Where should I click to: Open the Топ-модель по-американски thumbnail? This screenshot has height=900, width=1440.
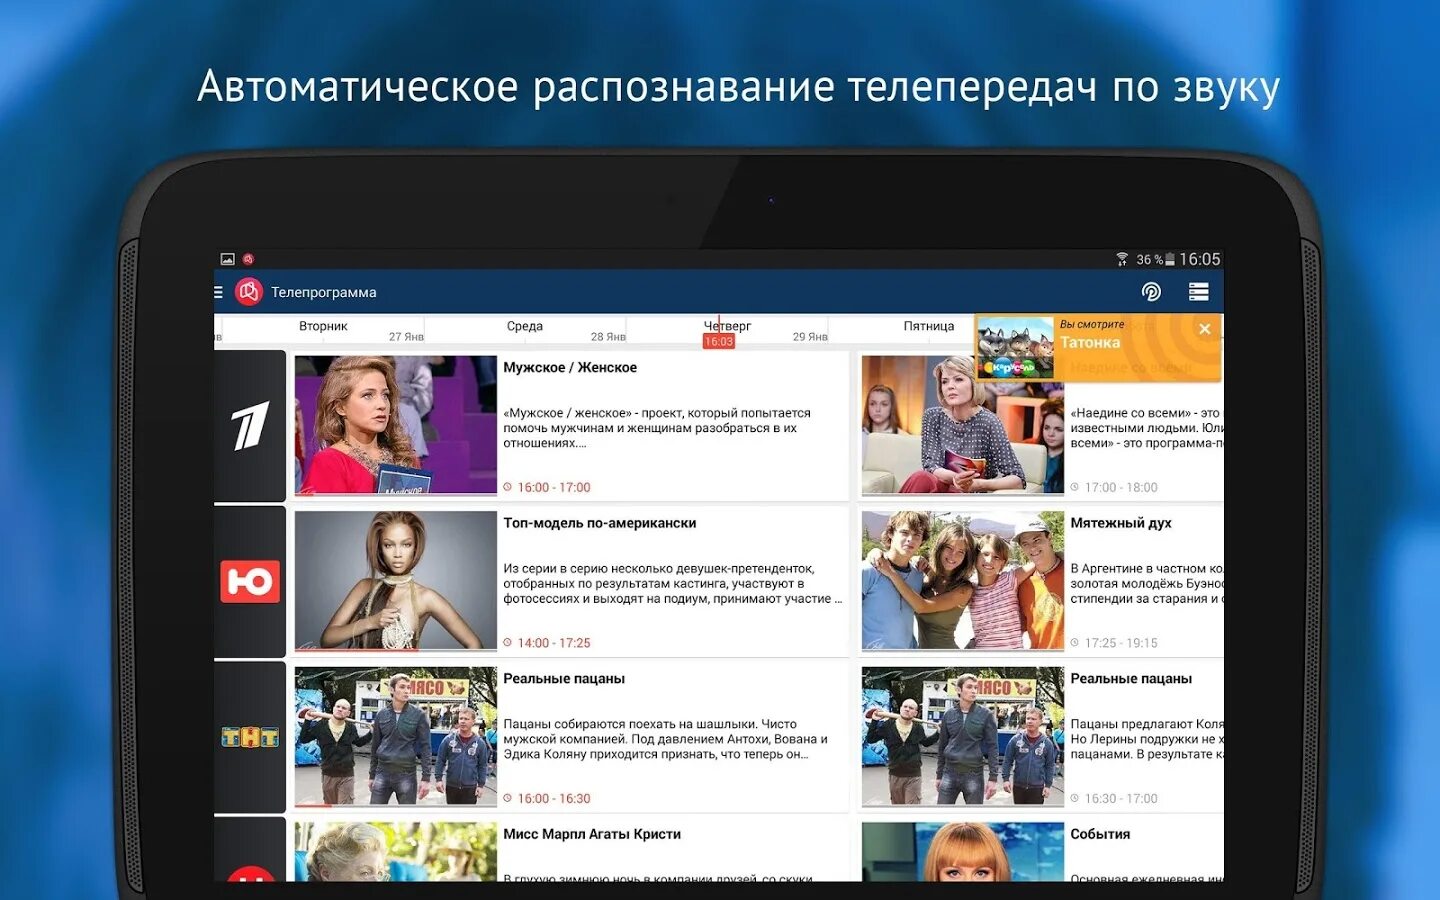click(396, 581)
